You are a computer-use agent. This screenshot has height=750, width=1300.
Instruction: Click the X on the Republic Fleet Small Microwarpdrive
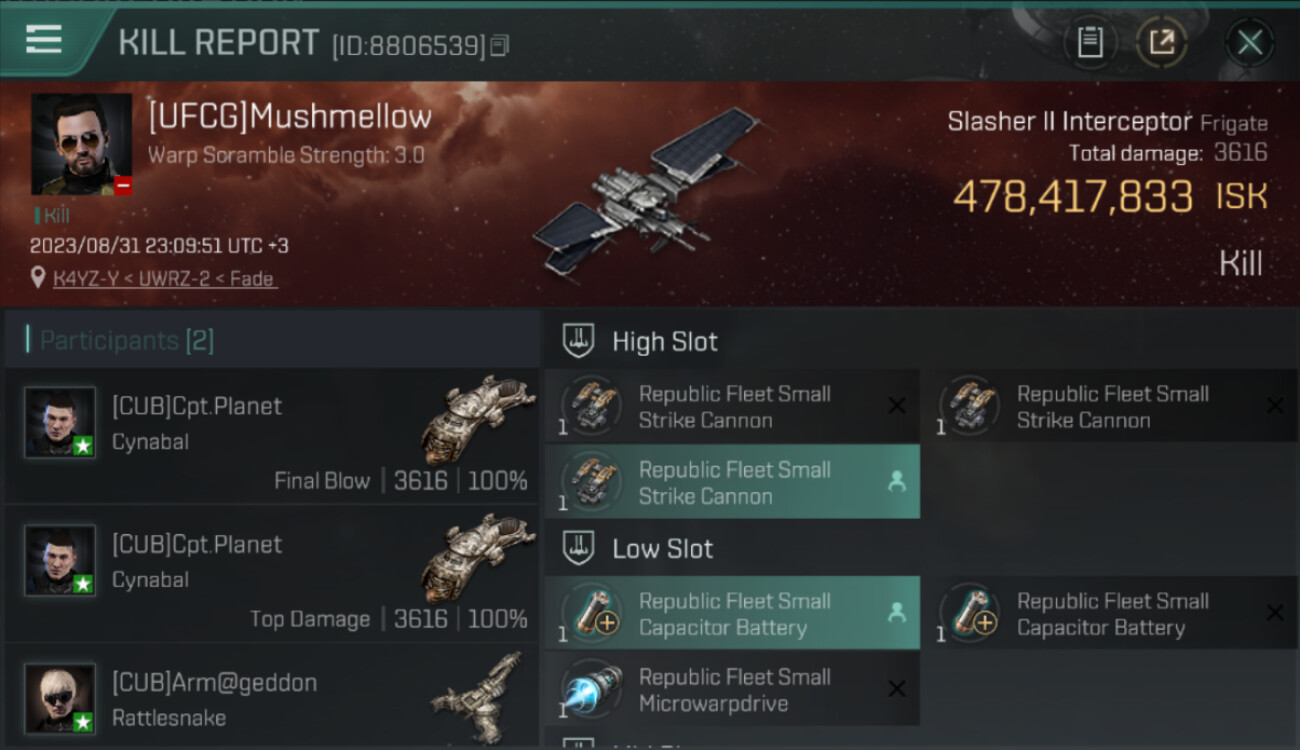[897, 689]
